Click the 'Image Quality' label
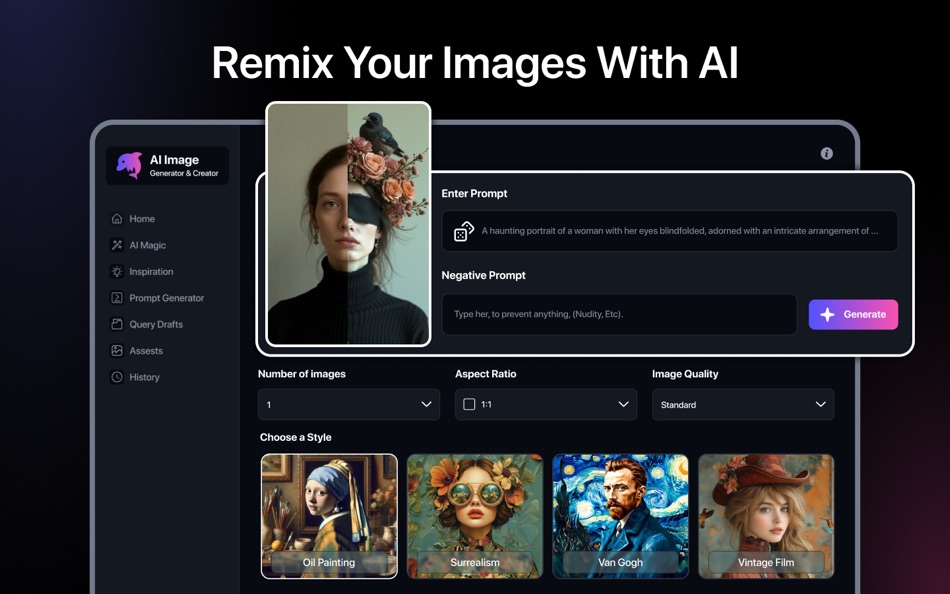Viewport: 950px width, 594px height. 685,374
